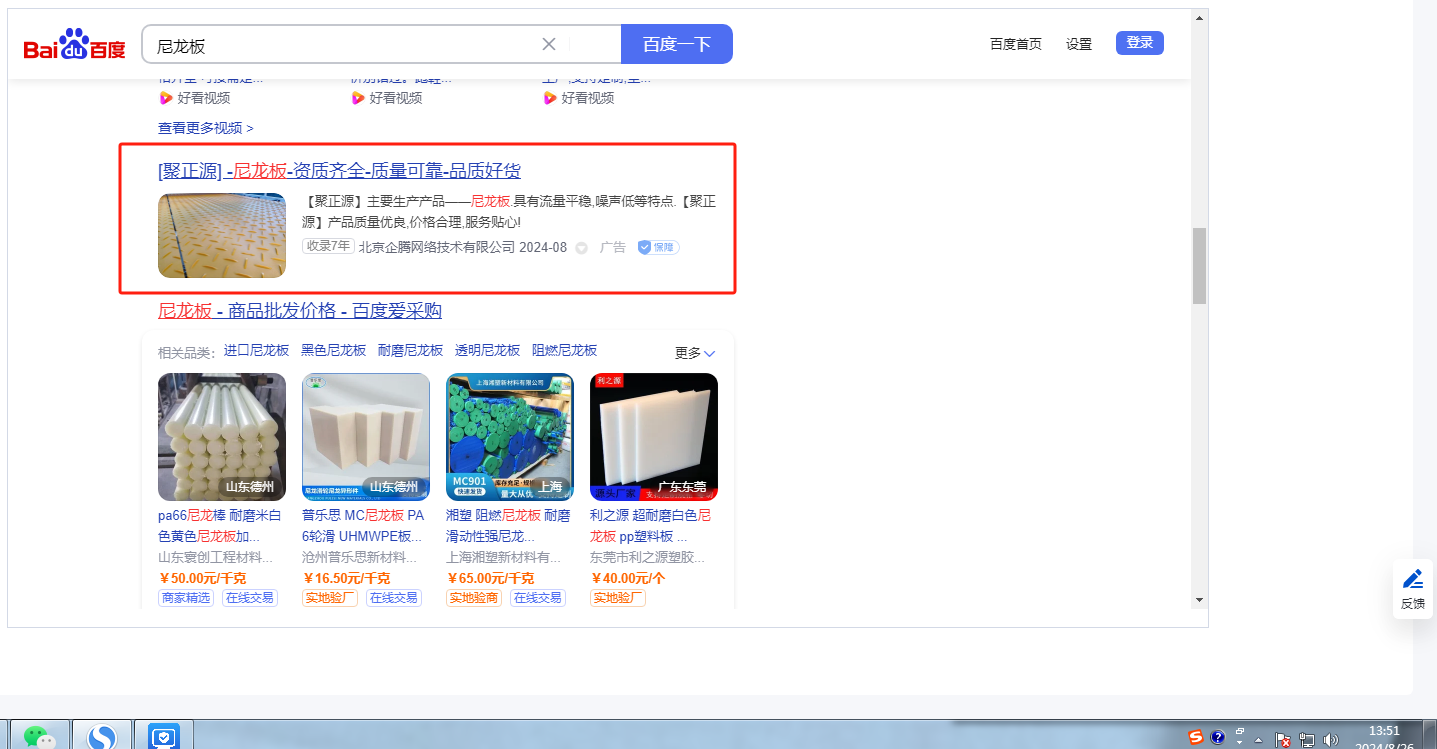Click seller name 上海湘塑新材料

pyautogui.click(x=504, y=557)
